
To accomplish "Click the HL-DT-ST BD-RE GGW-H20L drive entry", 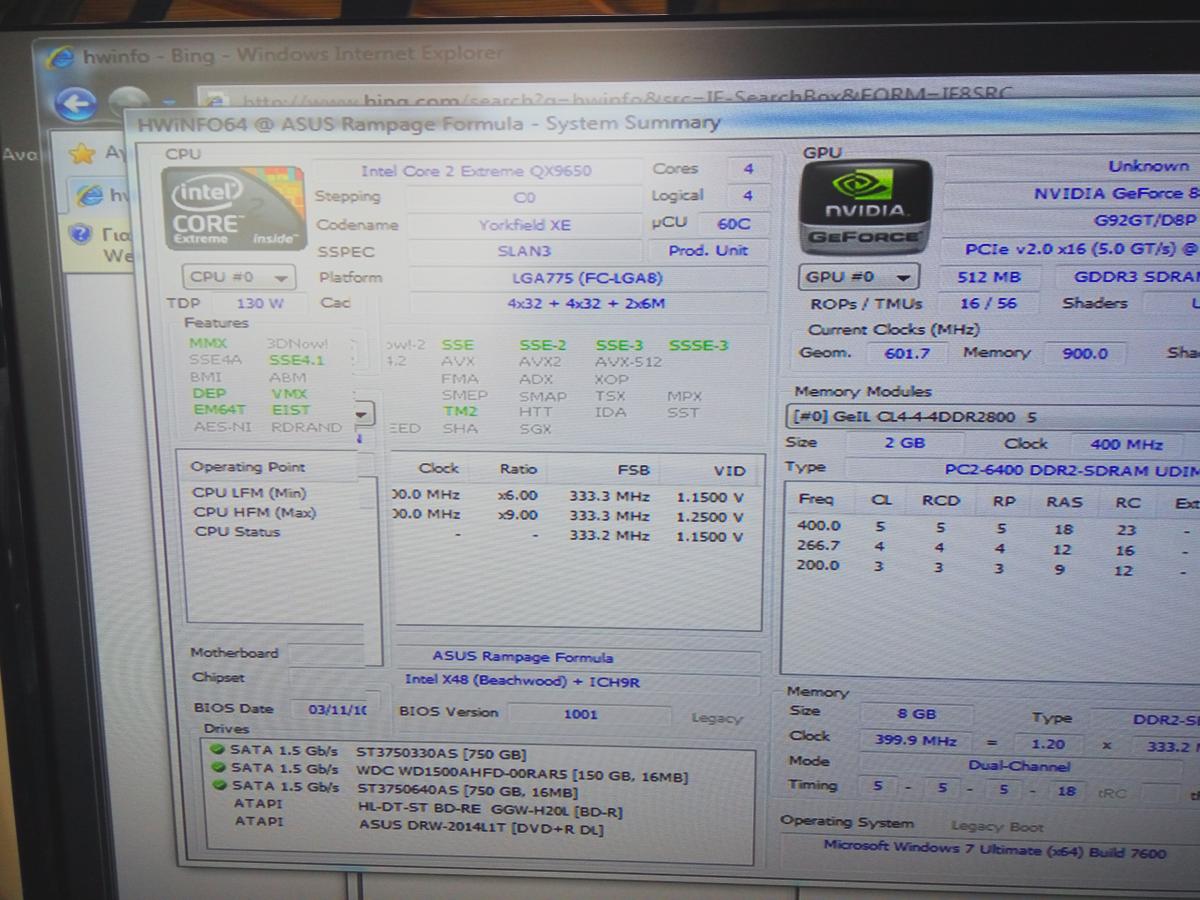I will coord(490,811).
